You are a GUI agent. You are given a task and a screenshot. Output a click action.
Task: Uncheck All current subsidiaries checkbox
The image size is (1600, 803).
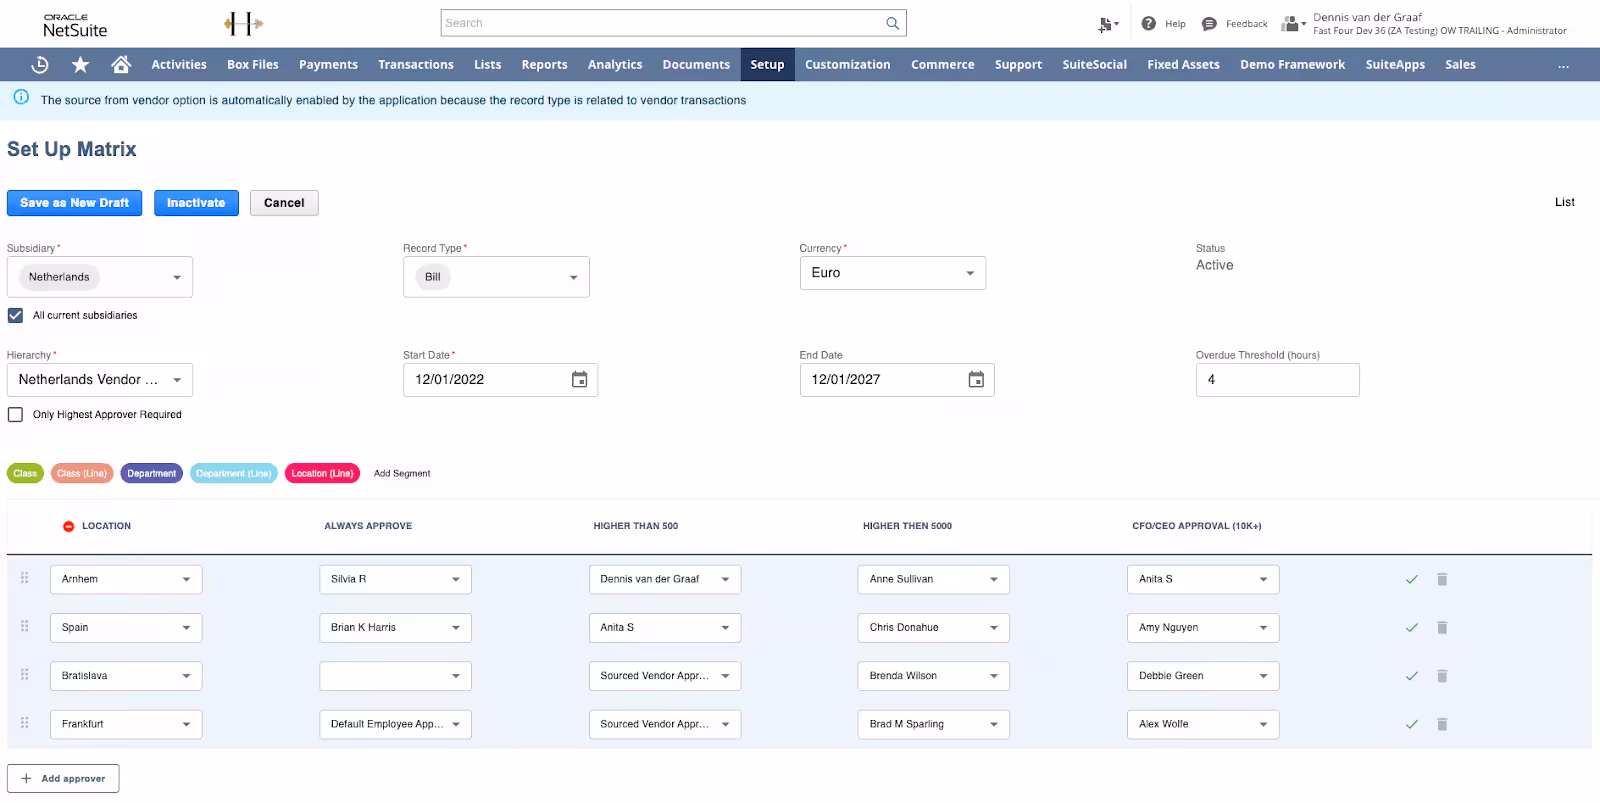coord(15,315)
